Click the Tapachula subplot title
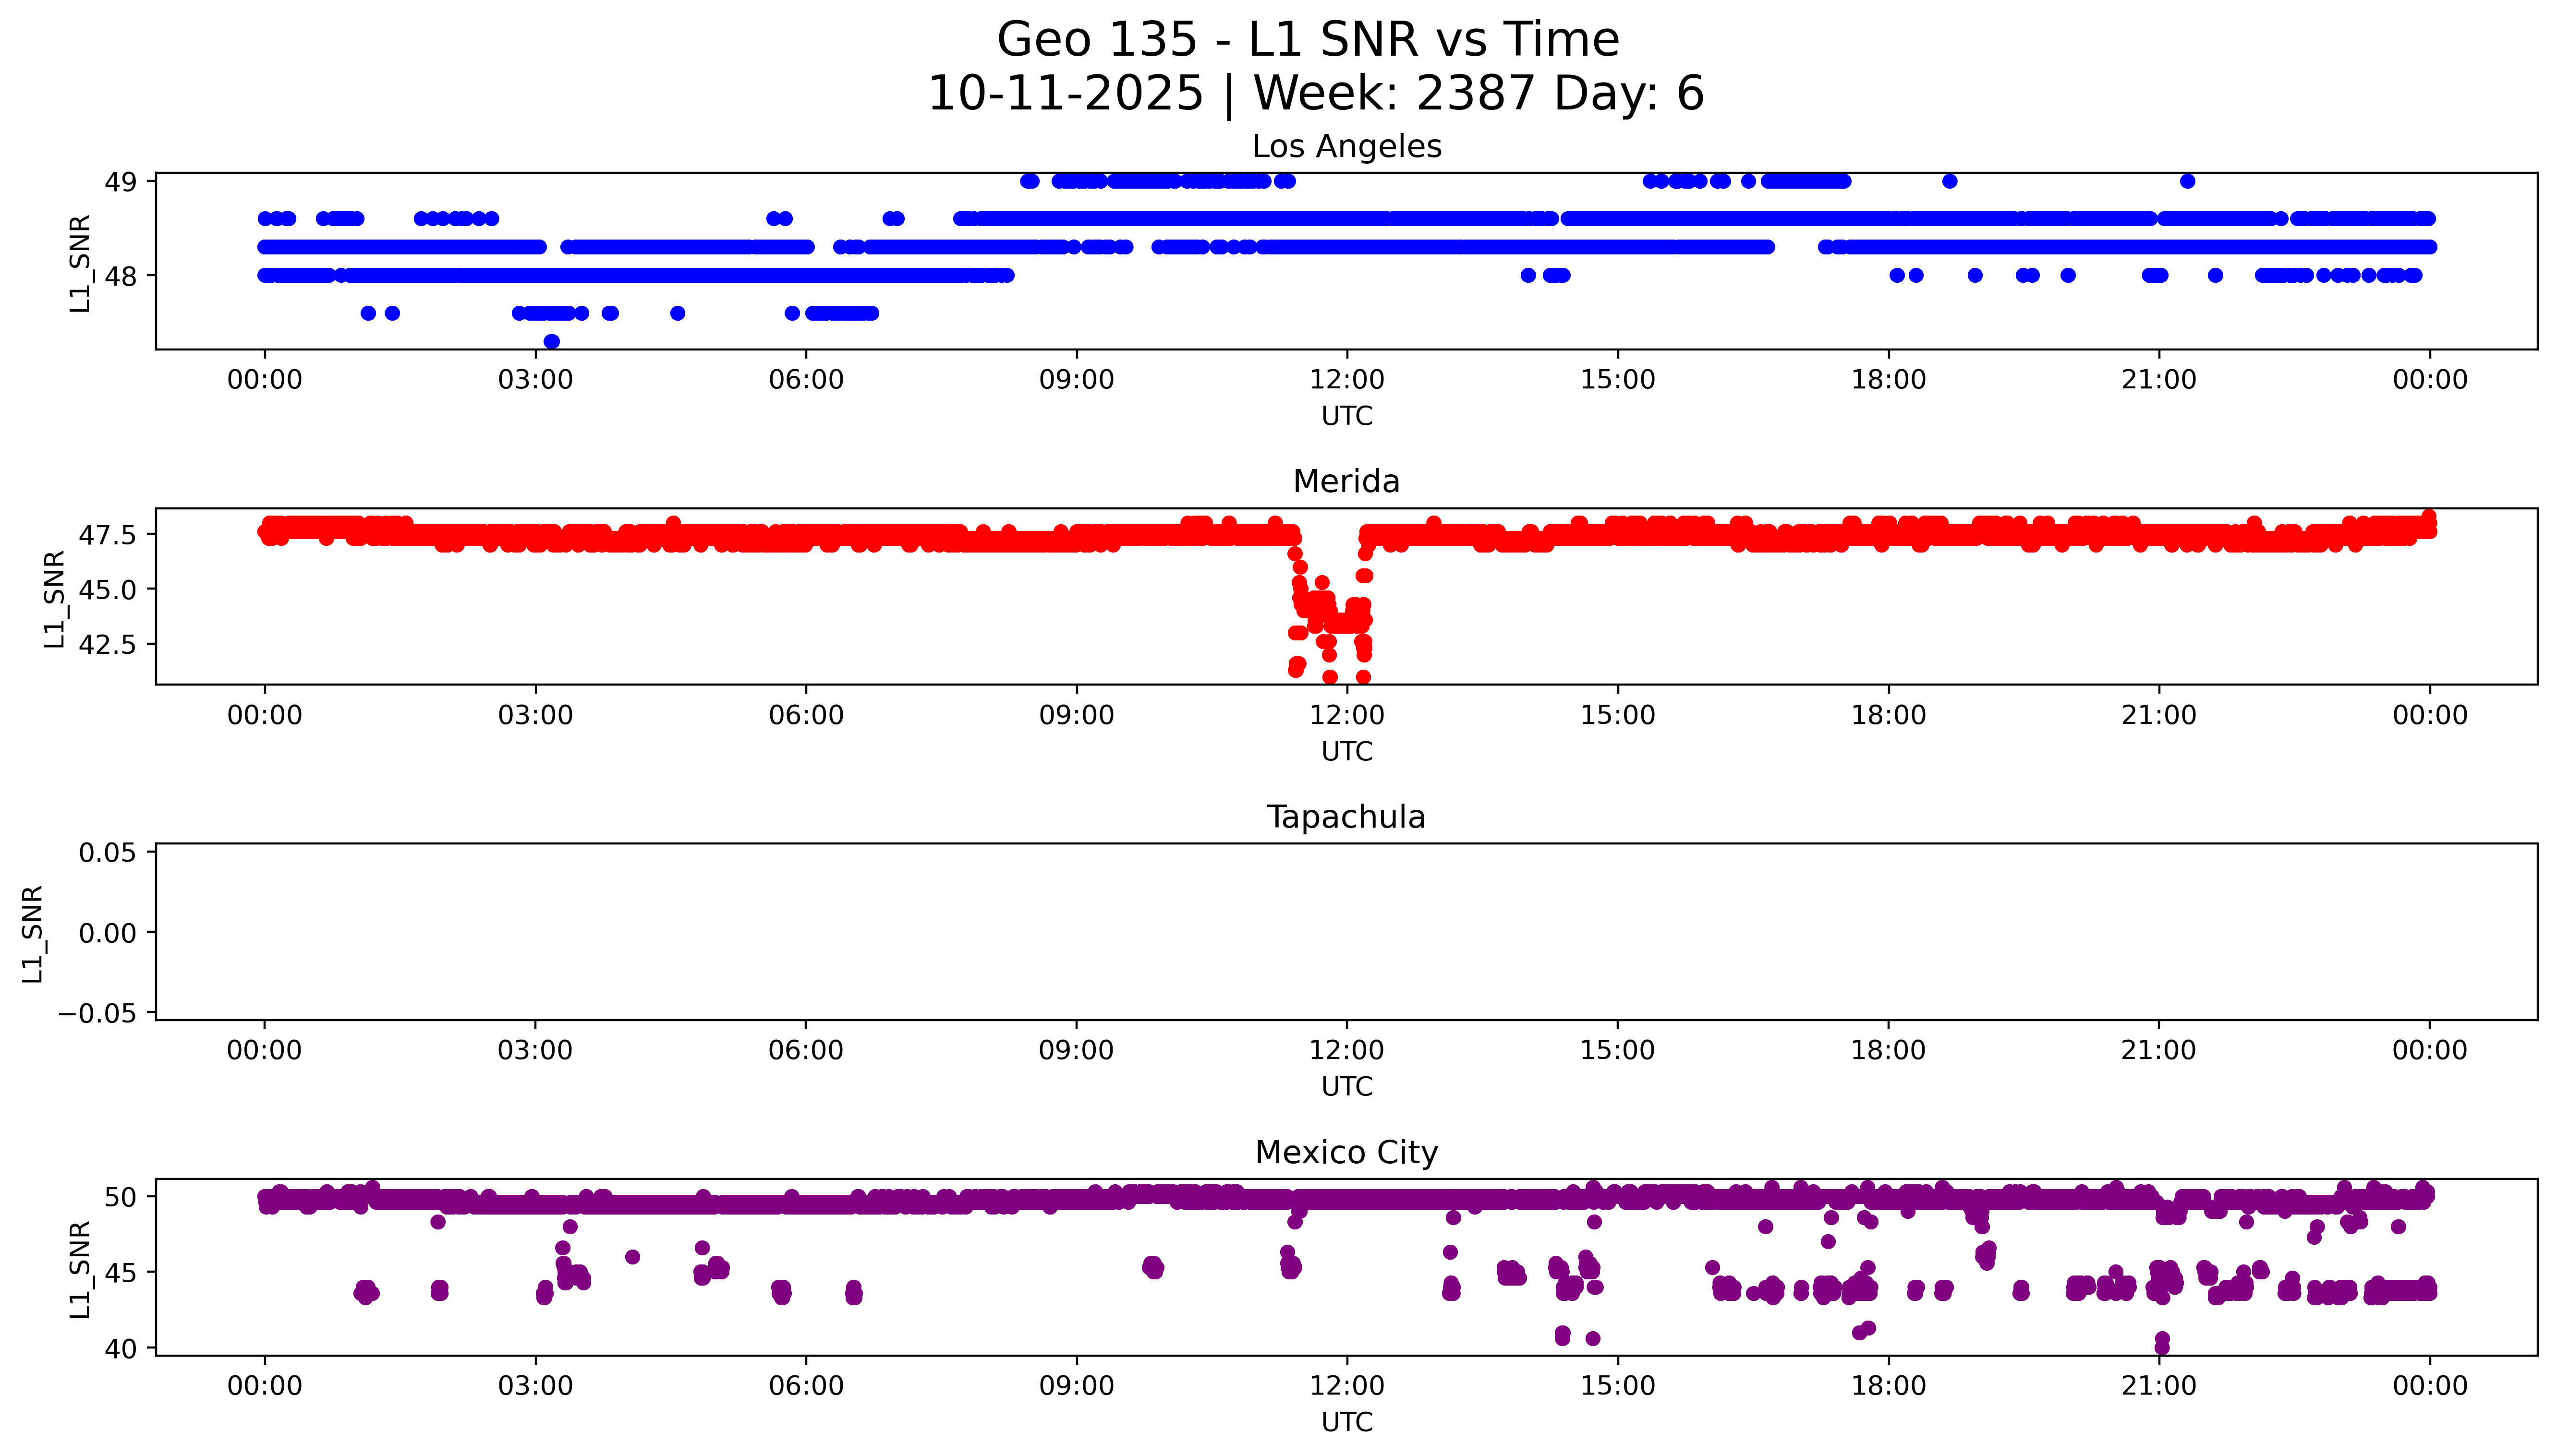2557x1456 pixels. (1346, 817)
